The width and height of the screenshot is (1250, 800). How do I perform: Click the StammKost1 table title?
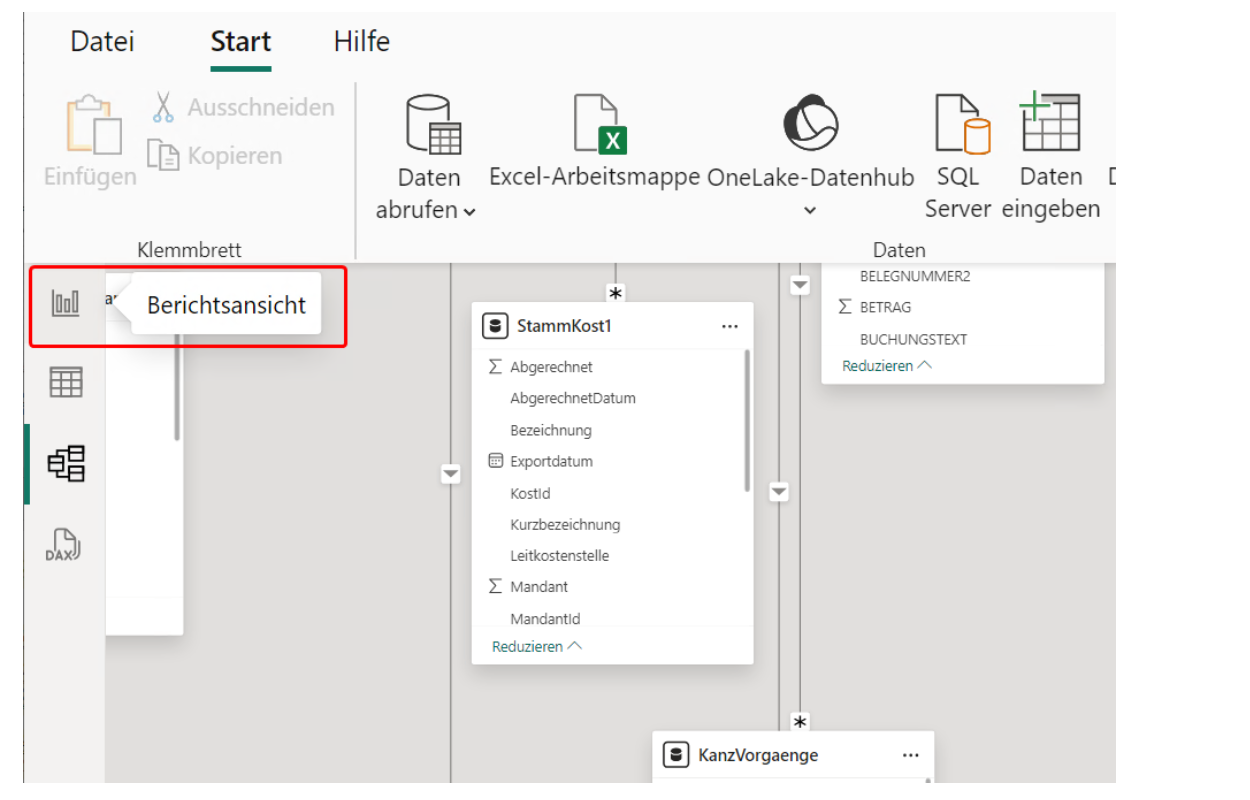(x=564, y=327)
